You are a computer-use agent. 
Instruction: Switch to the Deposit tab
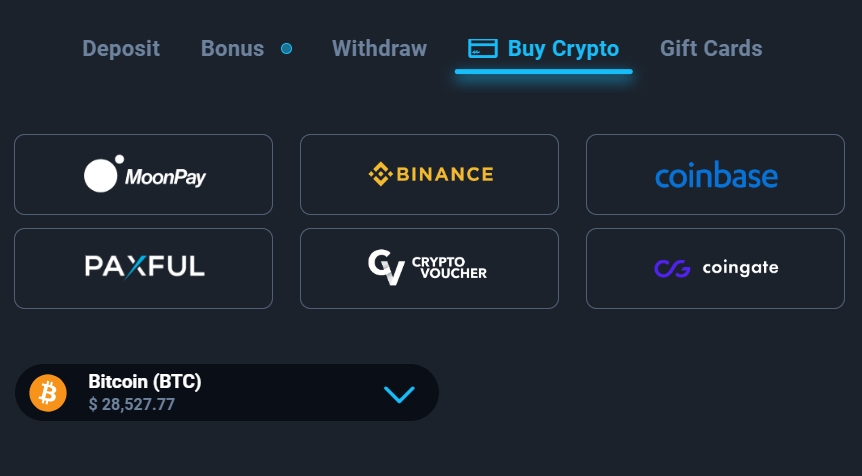[121, 48]
